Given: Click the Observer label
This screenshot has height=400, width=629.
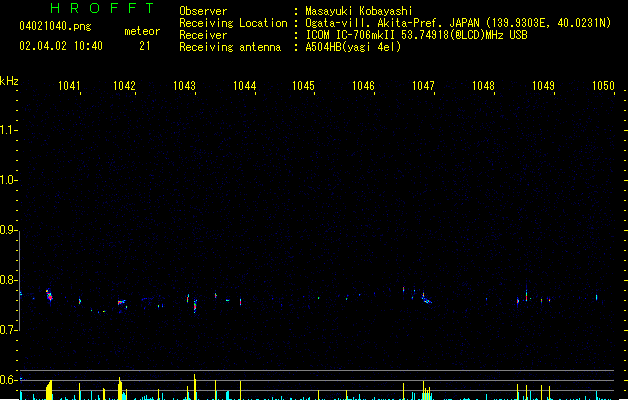Looking at the screenshot, I should 203,11.
